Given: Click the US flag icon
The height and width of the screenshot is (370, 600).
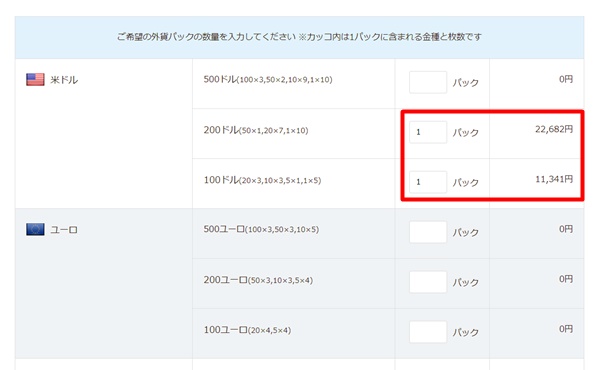Looking at the screenshot, I should [x=35, y=80].
